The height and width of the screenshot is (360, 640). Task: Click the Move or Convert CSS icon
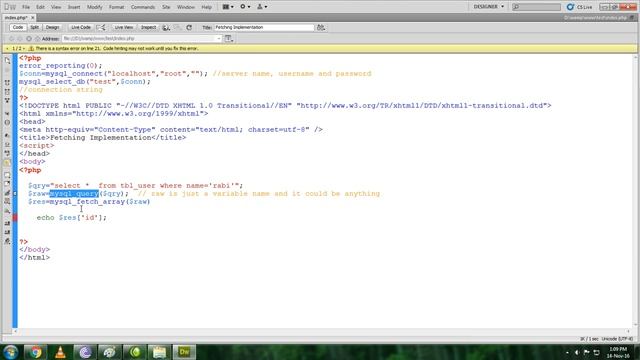tap(7, 211)
